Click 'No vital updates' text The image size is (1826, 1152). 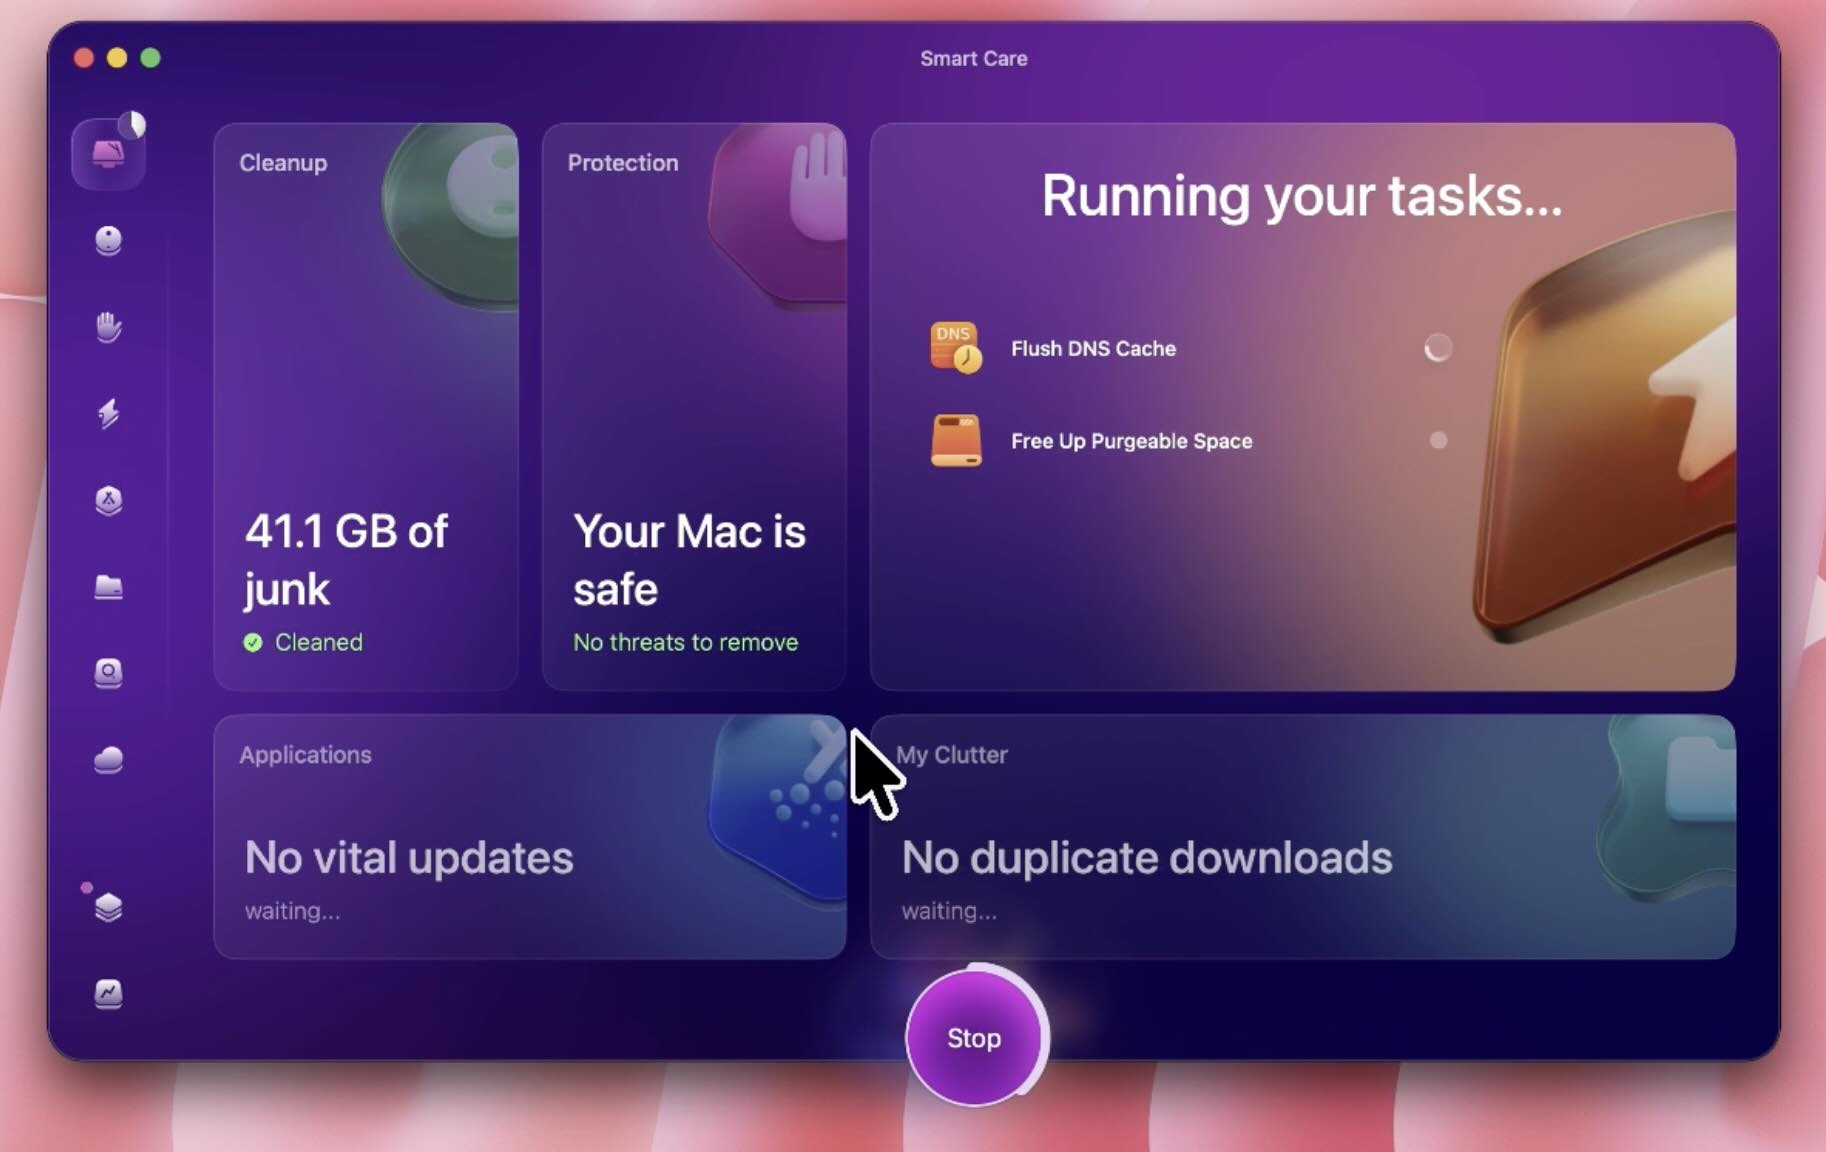tap(409, 858)
